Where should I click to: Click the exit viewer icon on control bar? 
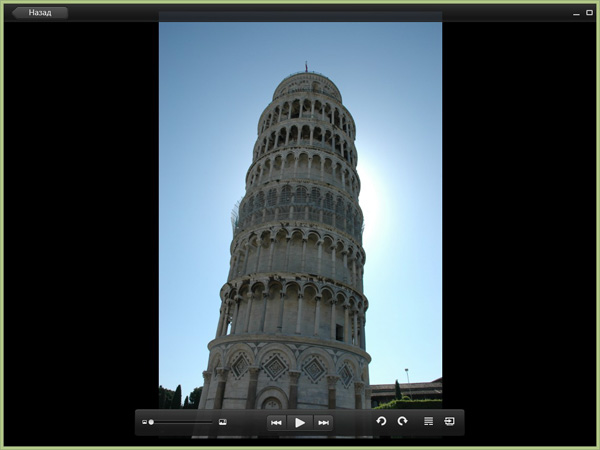pyautogui.click(x=450, y=422)
